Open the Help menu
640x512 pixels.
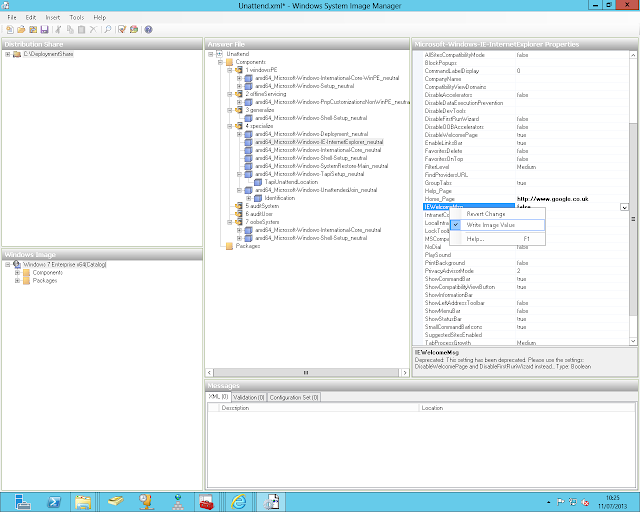coord(100,18)
